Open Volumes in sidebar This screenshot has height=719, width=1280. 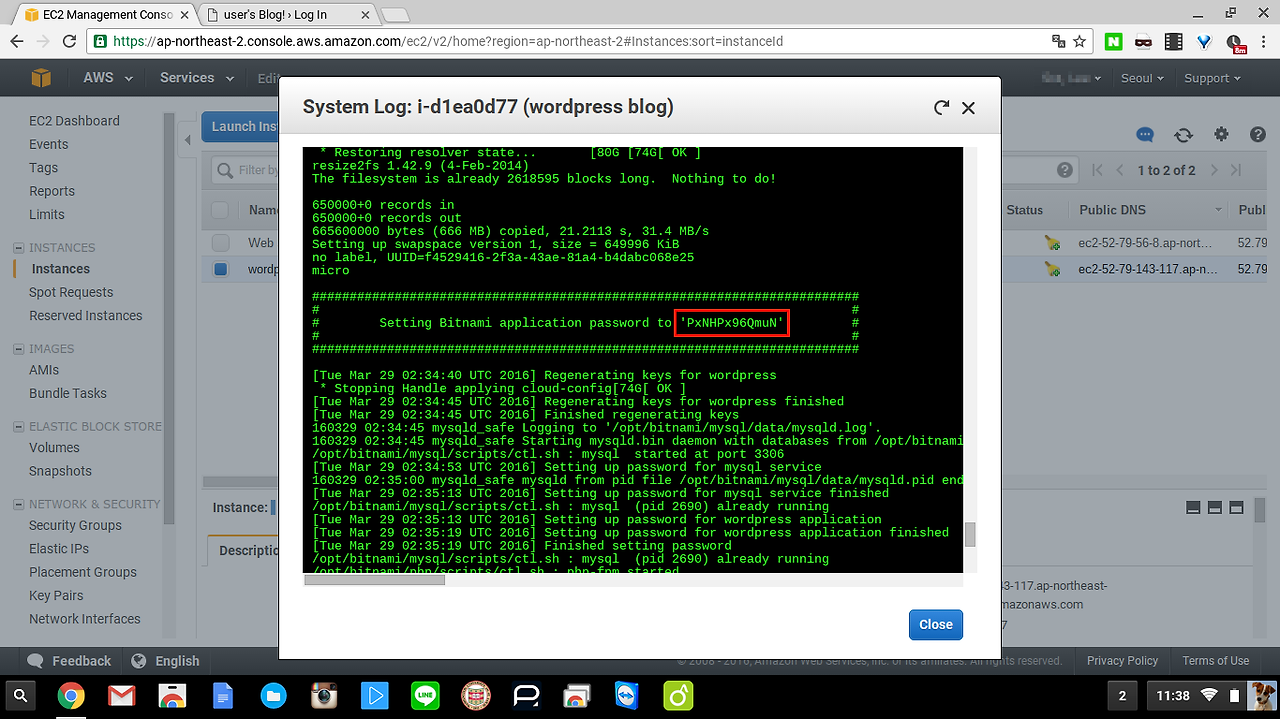point(54,447)
